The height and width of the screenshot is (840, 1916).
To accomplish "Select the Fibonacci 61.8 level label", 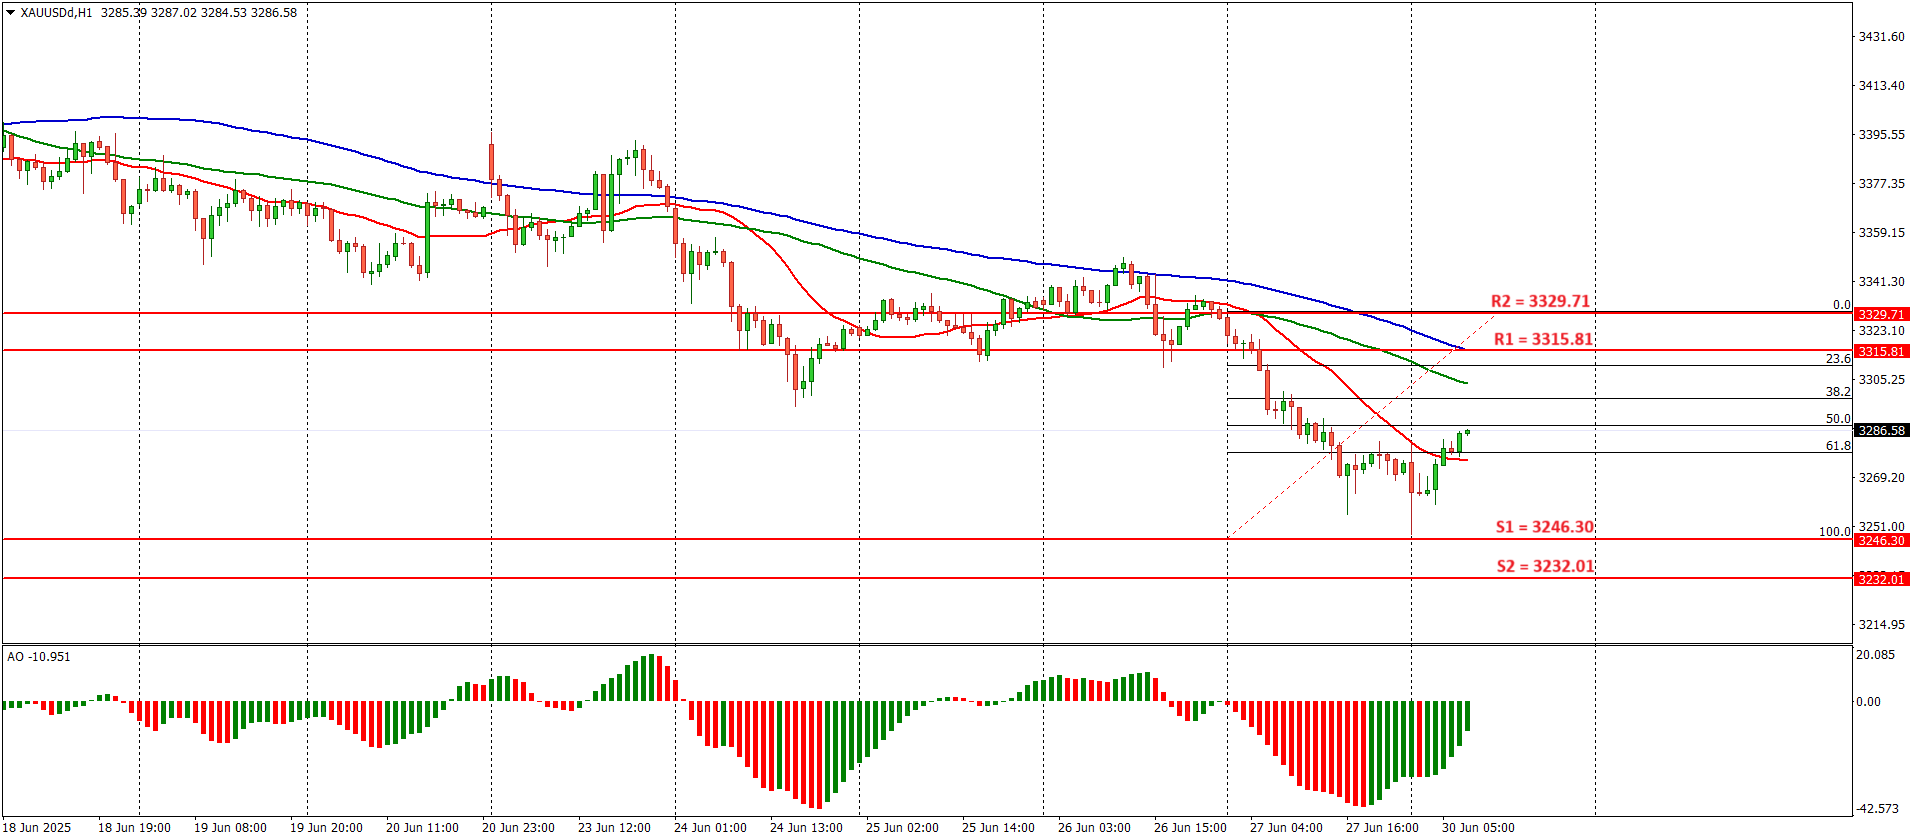I will pos(1837,446).
